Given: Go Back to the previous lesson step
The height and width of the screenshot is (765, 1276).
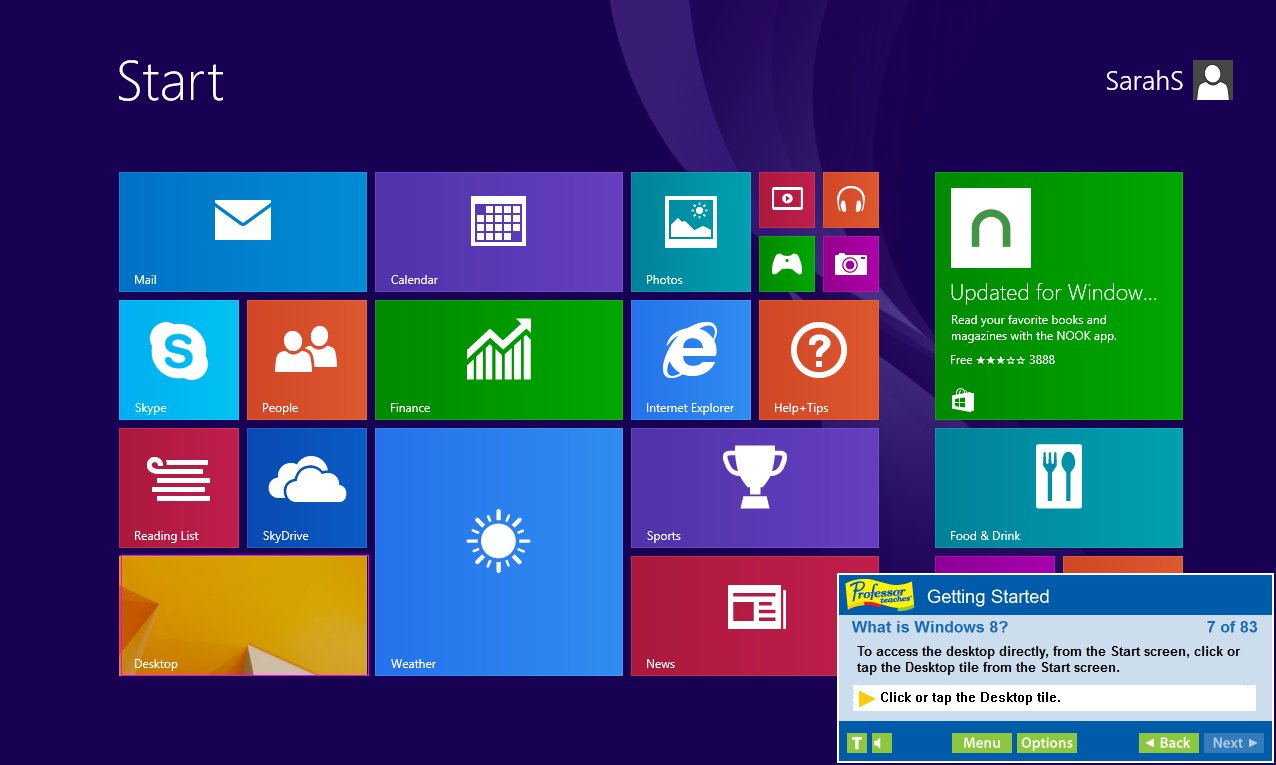Looking at the screenshot, I should pos(1168,743).
